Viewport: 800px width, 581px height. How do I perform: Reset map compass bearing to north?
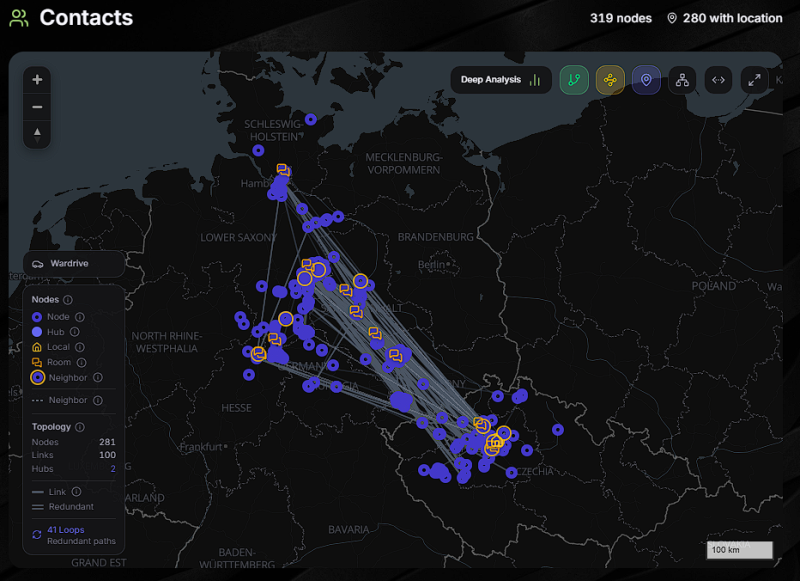[x=37, y=133]
